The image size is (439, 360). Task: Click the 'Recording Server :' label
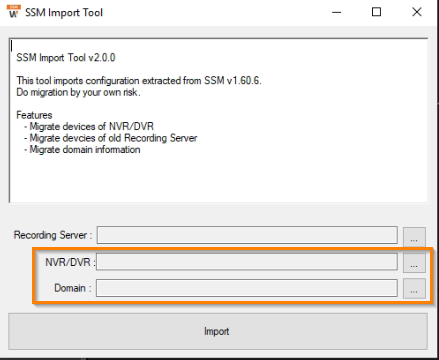point(53,235)
